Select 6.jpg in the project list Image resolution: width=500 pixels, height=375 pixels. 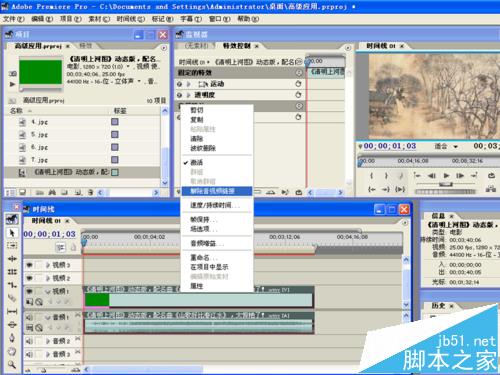[x=40, y=147]
